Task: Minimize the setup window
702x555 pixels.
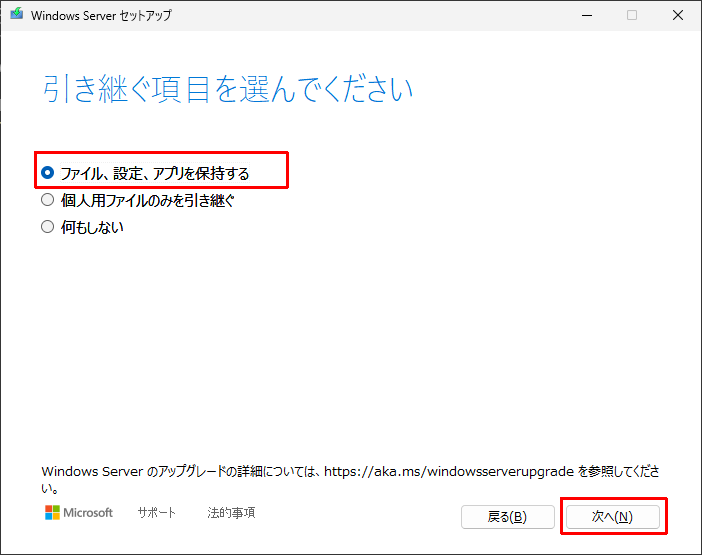Action: (587, 15)
